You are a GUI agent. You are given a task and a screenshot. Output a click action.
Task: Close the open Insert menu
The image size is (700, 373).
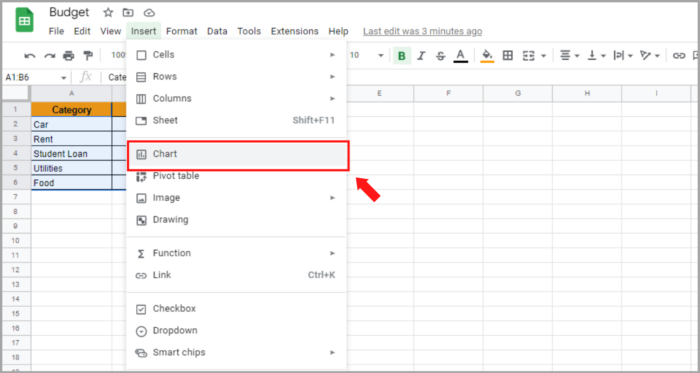click(144, 31)
